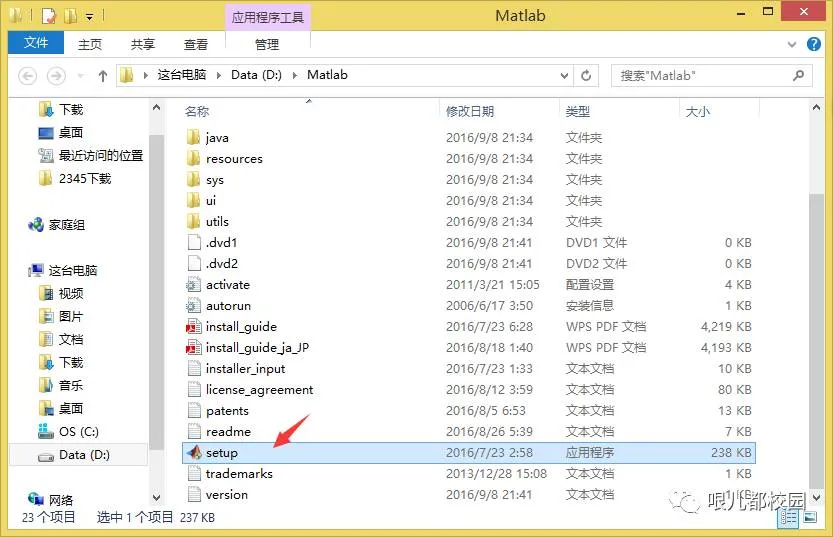Select the installer_input text file

tap(469, 369)
